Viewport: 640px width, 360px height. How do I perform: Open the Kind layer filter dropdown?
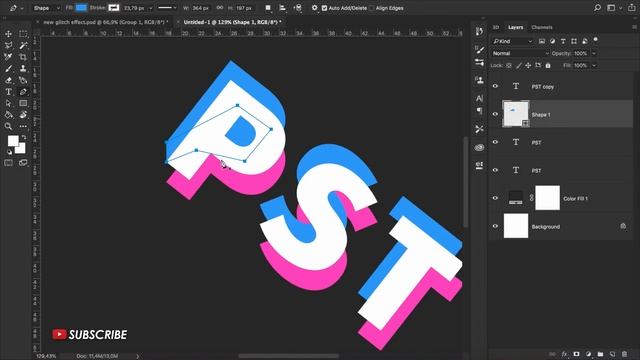pos(513,41)
